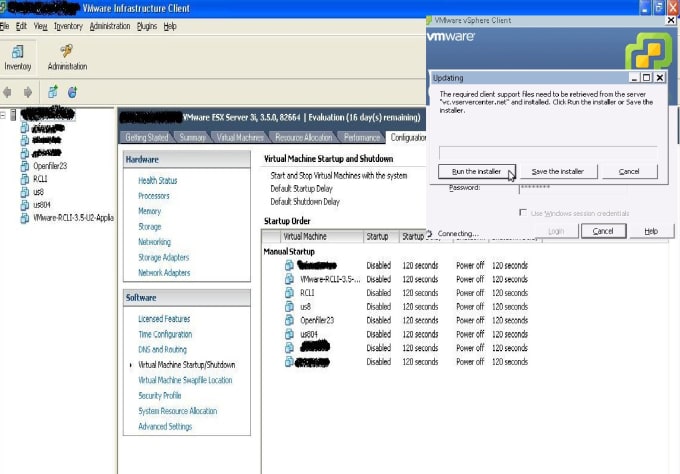This screenshot has width=680, height=474.
Task: Open Security Profile link
Action: (x=160, y=396)
